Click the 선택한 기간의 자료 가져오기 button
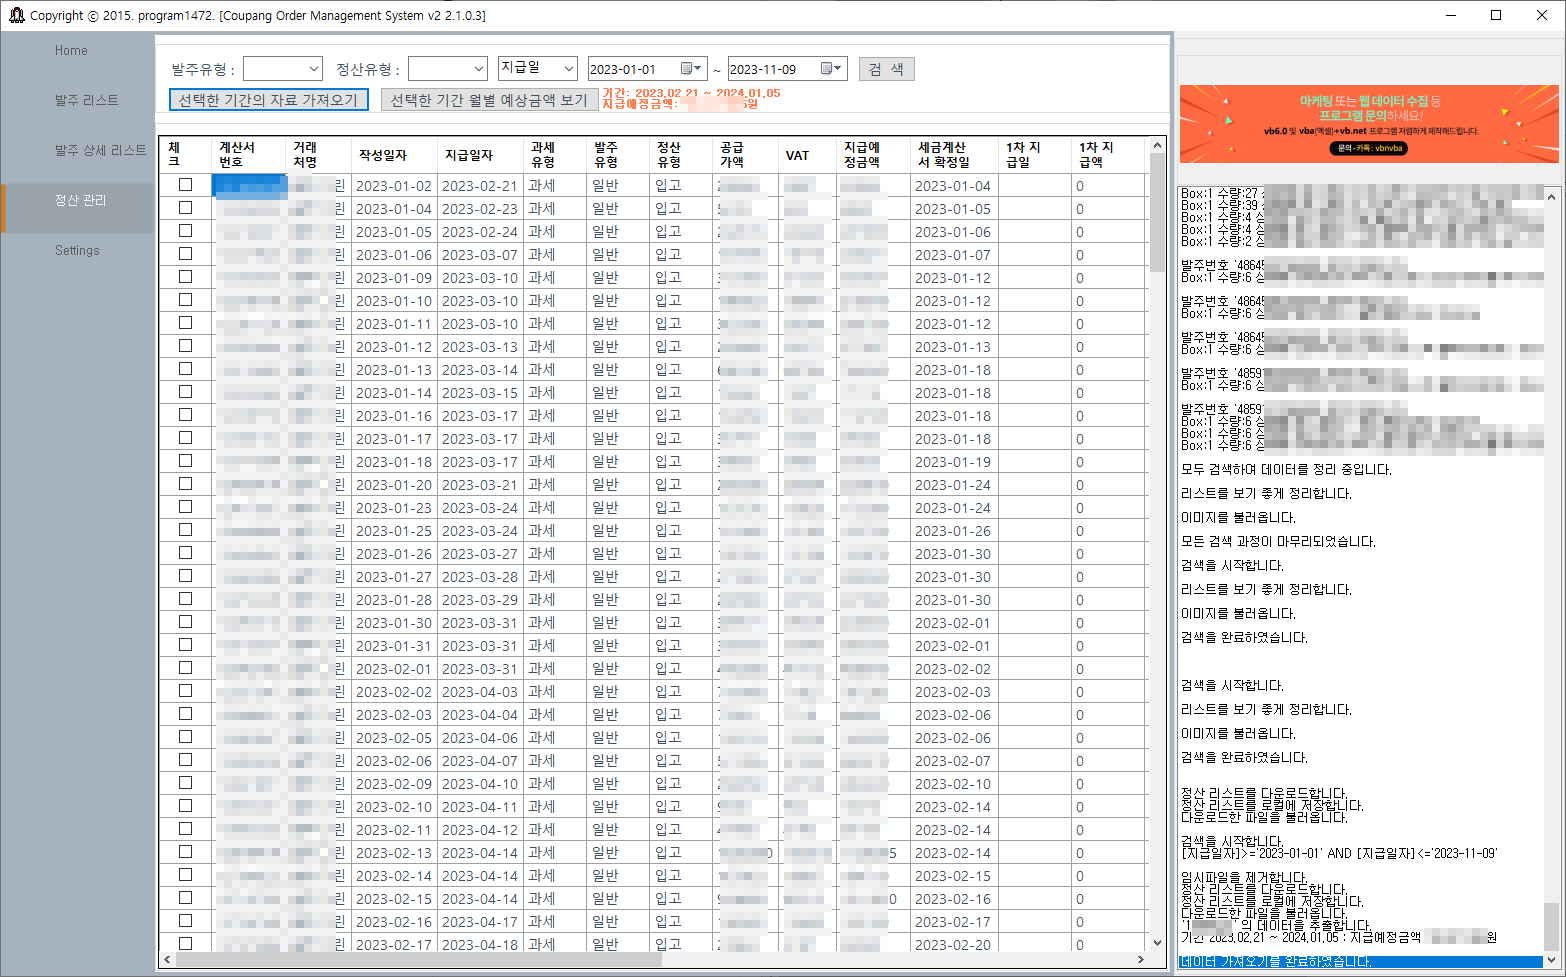The height and width of the screenshot is (977, 1566). tap(268, 99)
